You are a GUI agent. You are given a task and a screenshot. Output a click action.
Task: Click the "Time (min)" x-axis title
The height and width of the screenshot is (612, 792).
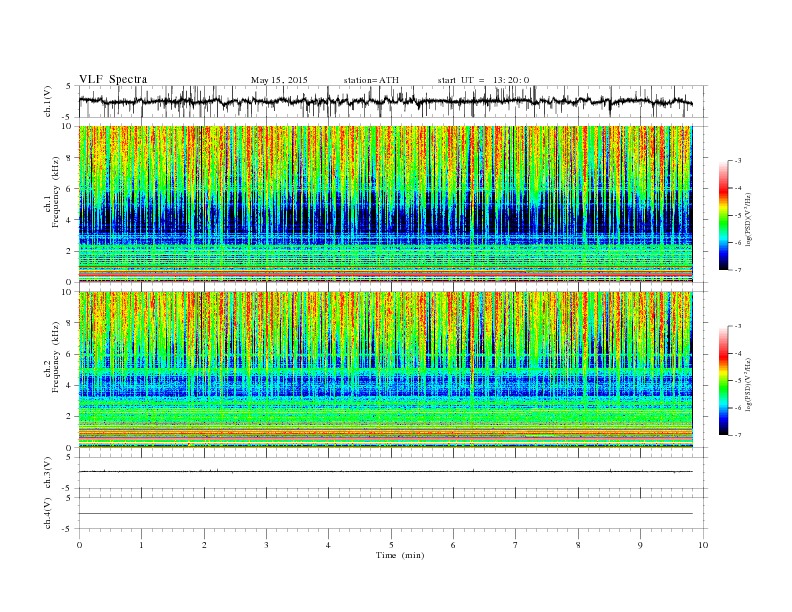[x=400, y=555]
